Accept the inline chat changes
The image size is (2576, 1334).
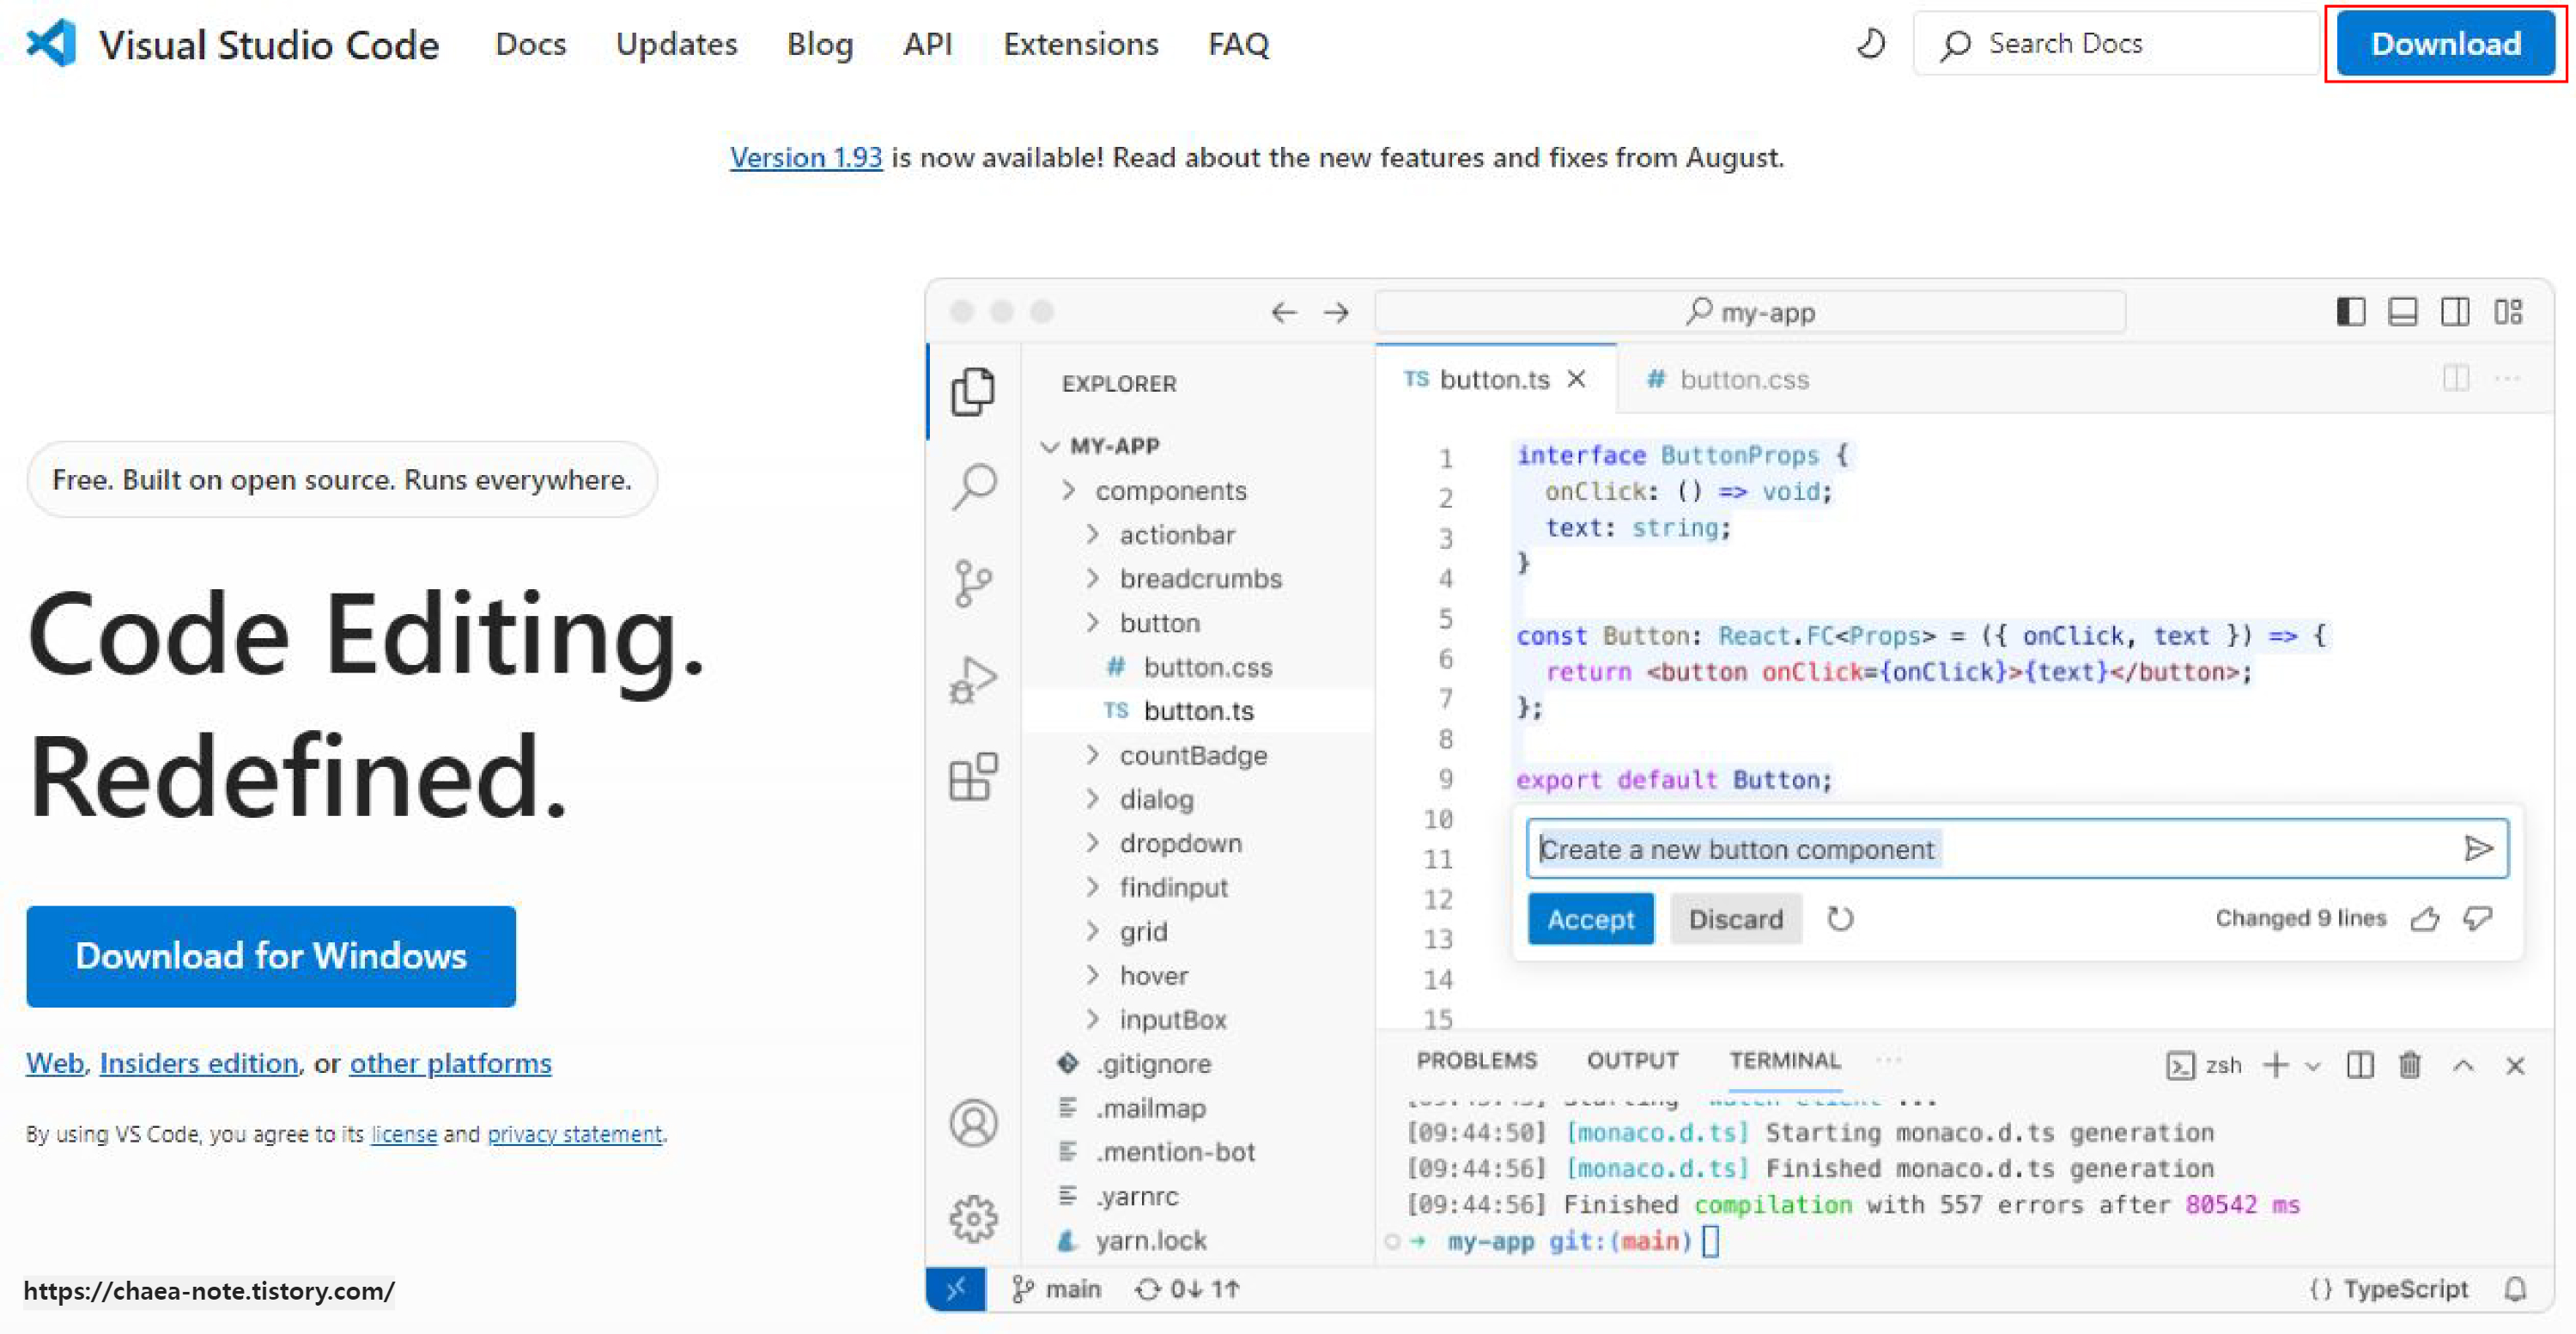tap(1590, 918)
